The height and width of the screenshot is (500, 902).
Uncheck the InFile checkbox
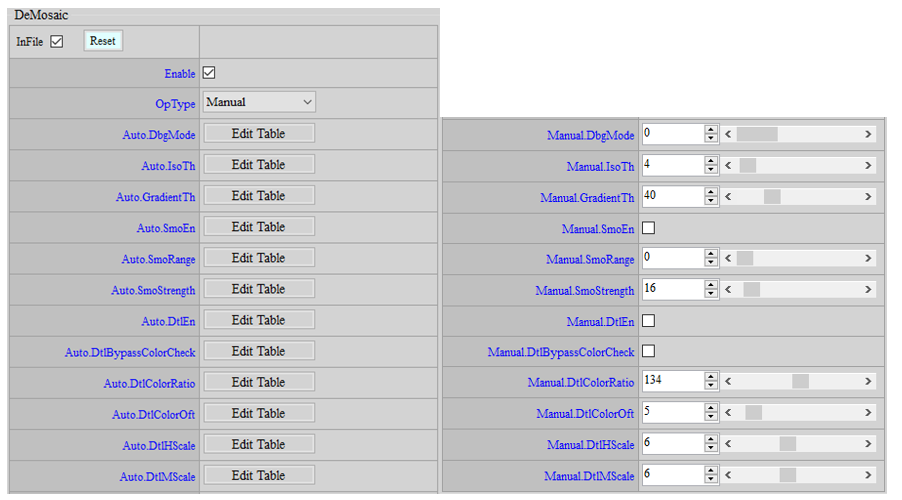(x=57, y=42)
